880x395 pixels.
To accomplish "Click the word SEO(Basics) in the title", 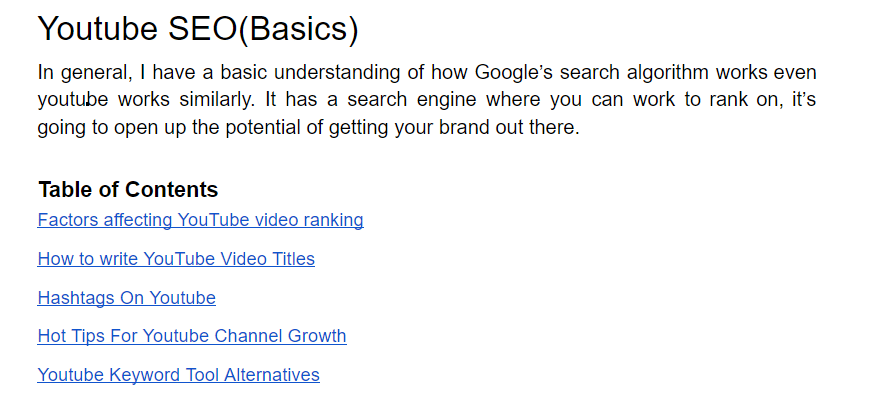I will 263,29.
